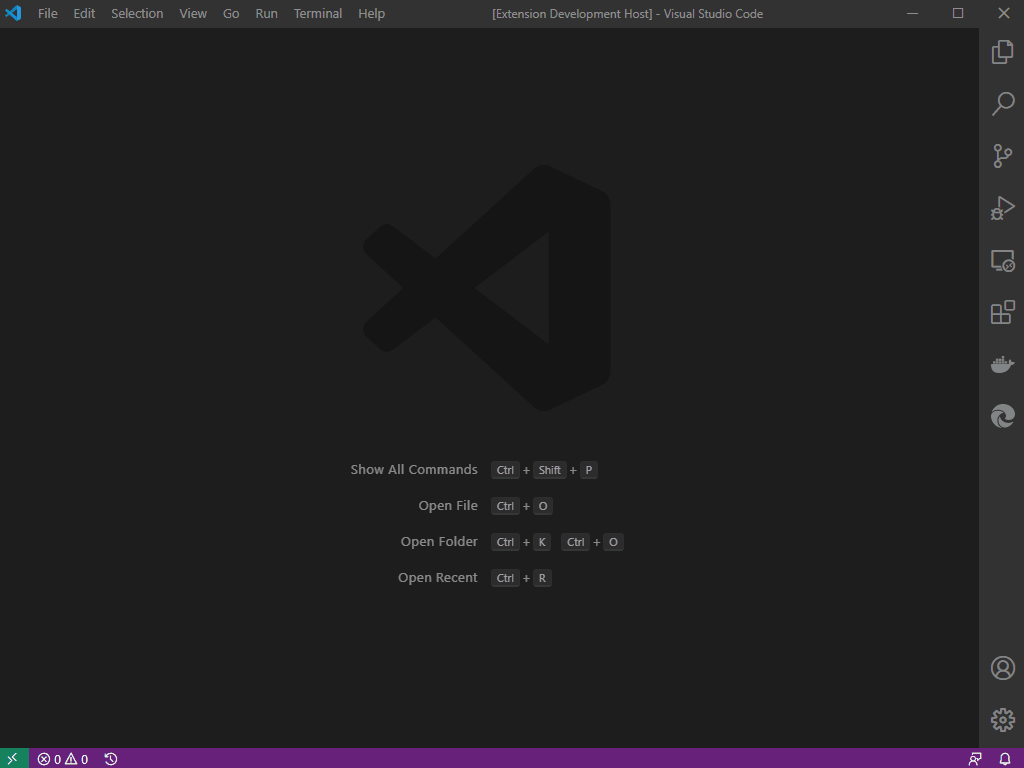Click the feedback icon in status bar
Screen dimensions: 1024x768
(975, 759)
